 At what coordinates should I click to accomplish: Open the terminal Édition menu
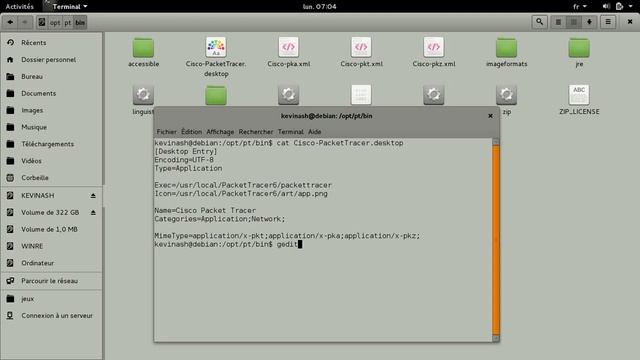click(191, 132)
